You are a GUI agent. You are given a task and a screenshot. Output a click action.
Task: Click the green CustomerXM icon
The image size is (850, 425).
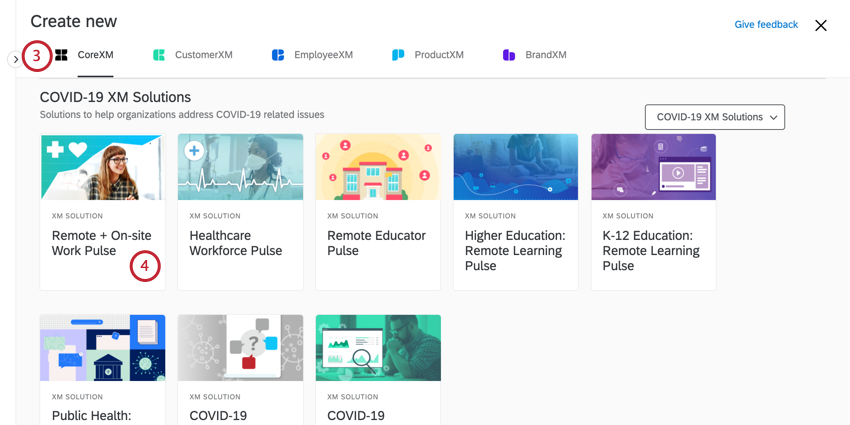tap(159, 55)
